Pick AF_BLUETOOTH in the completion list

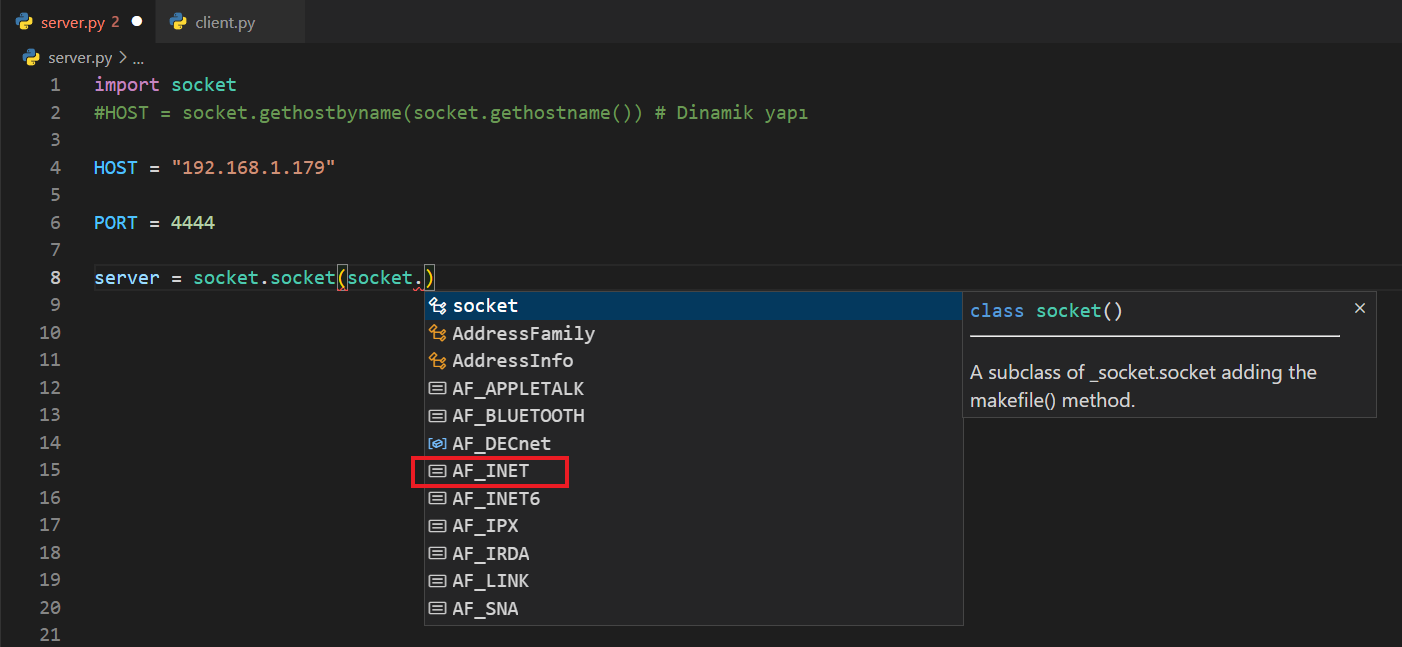518,416
